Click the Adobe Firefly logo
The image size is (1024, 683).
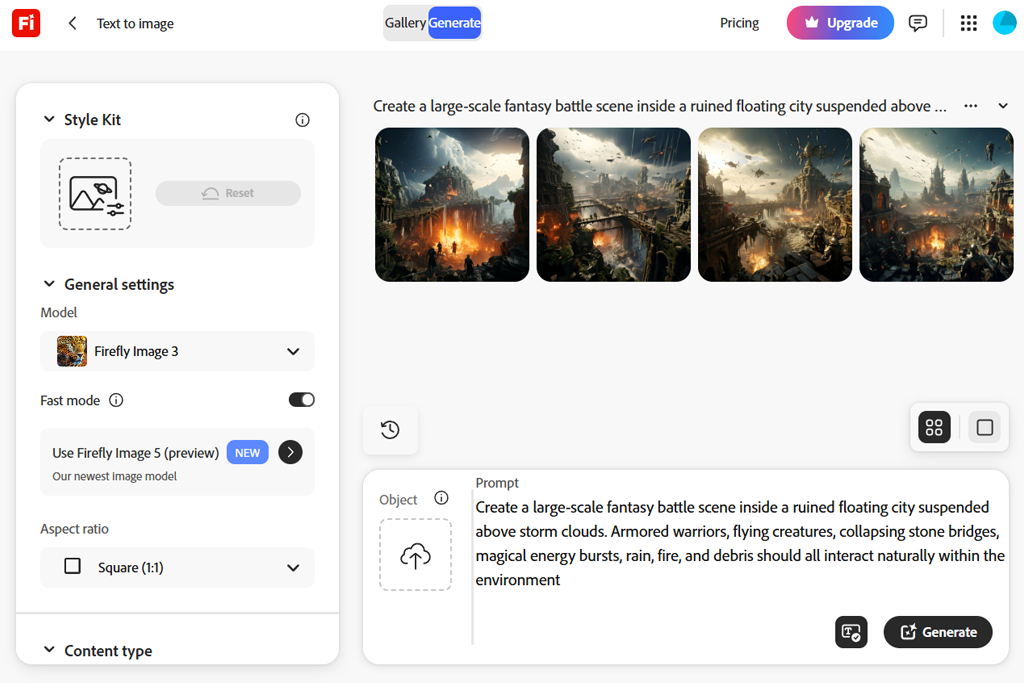[x=26, y=24]
